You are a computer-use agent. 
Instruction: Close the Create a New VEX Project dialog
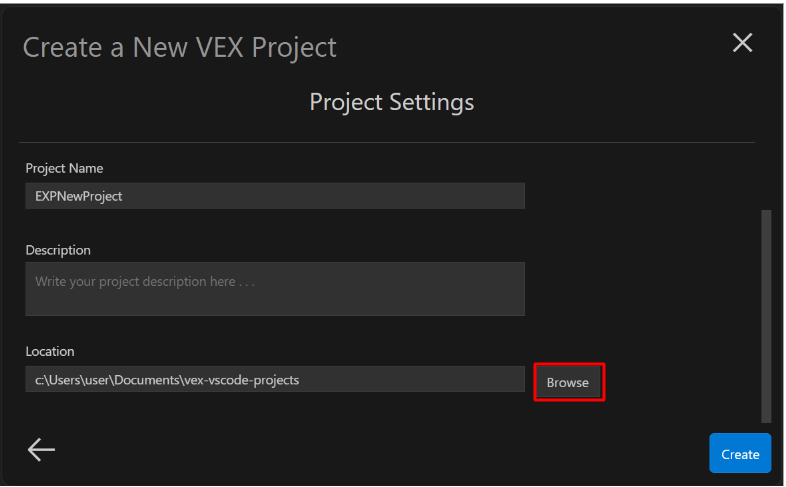point(742,43)
